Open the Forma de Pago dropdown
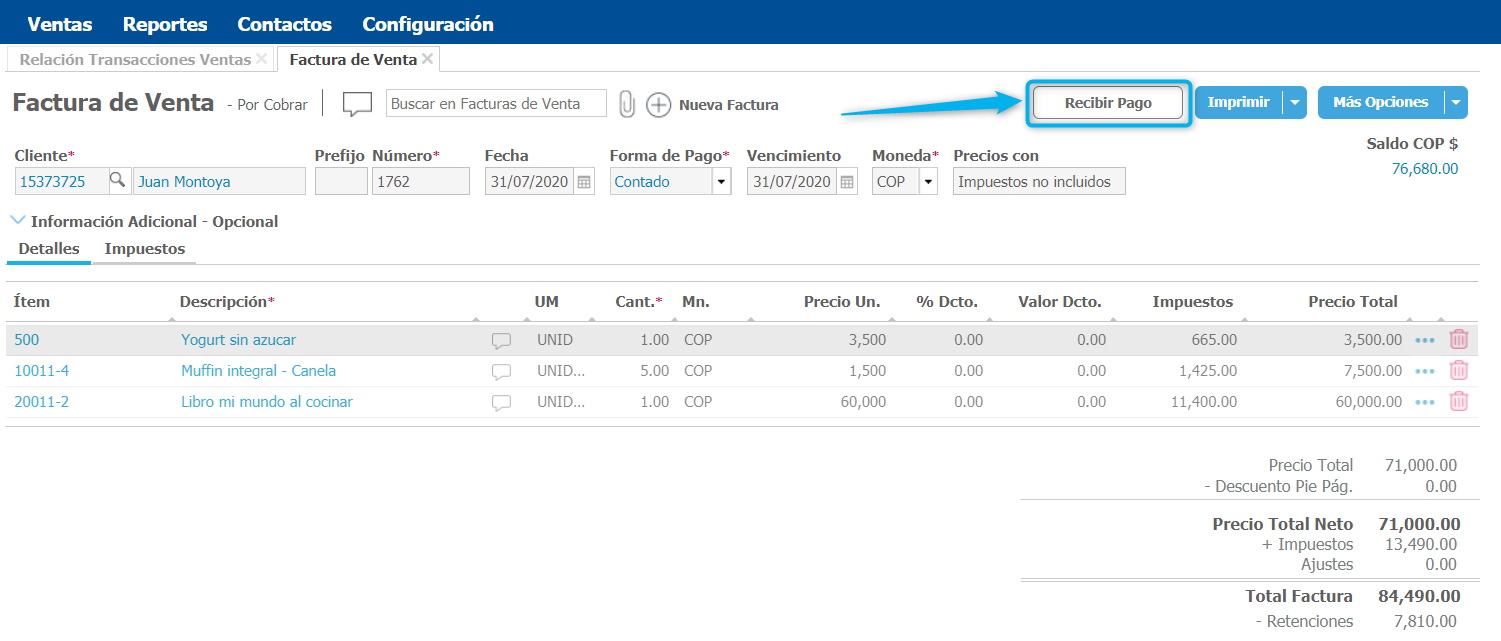This screenshot has width=1501, height=641. pyautogui.click(x=721, y=182)
